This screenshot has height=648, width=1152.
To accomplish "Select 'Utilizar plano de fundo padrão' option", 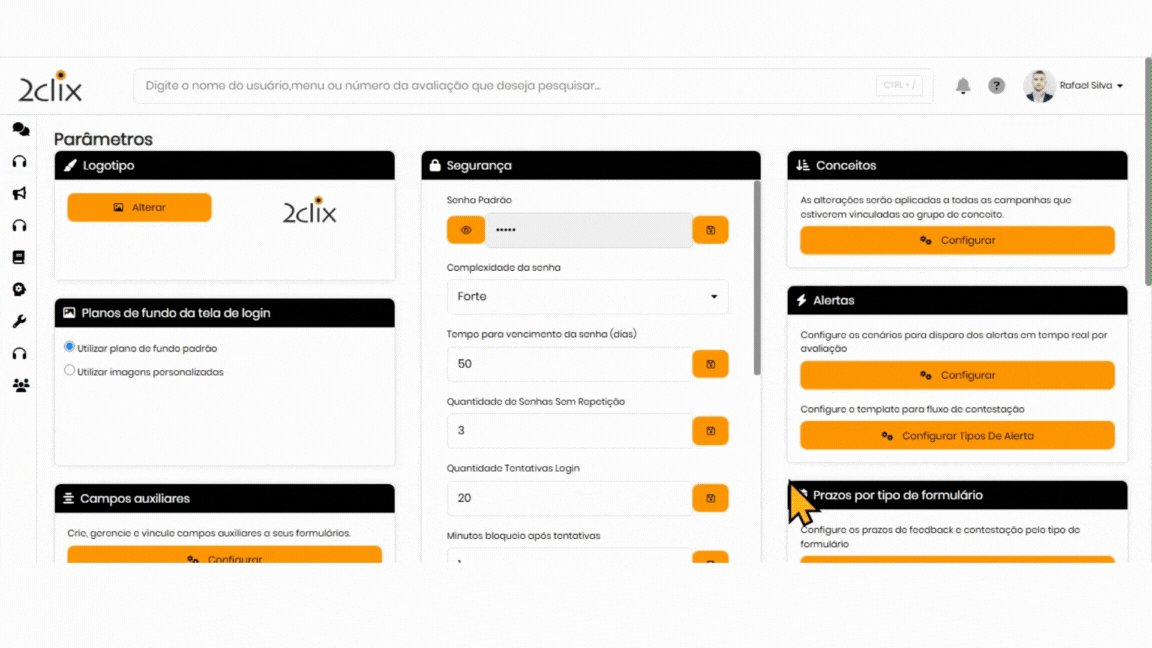I will pos(70,347).
